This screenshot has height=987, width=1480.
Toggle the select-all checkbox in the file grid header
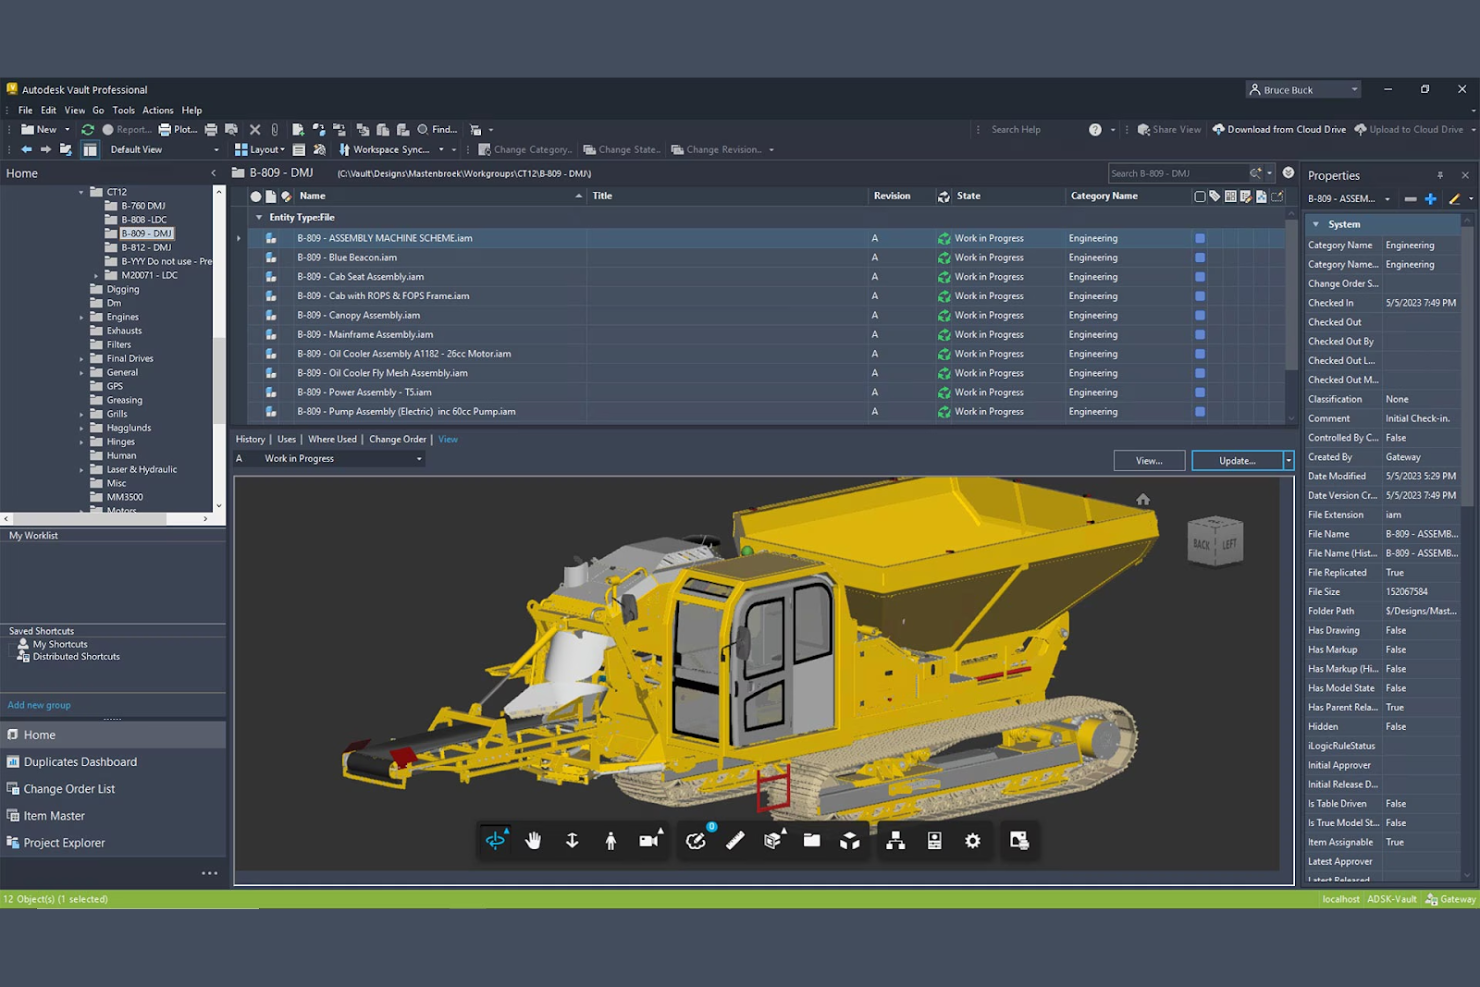[x=1199, y=196]
